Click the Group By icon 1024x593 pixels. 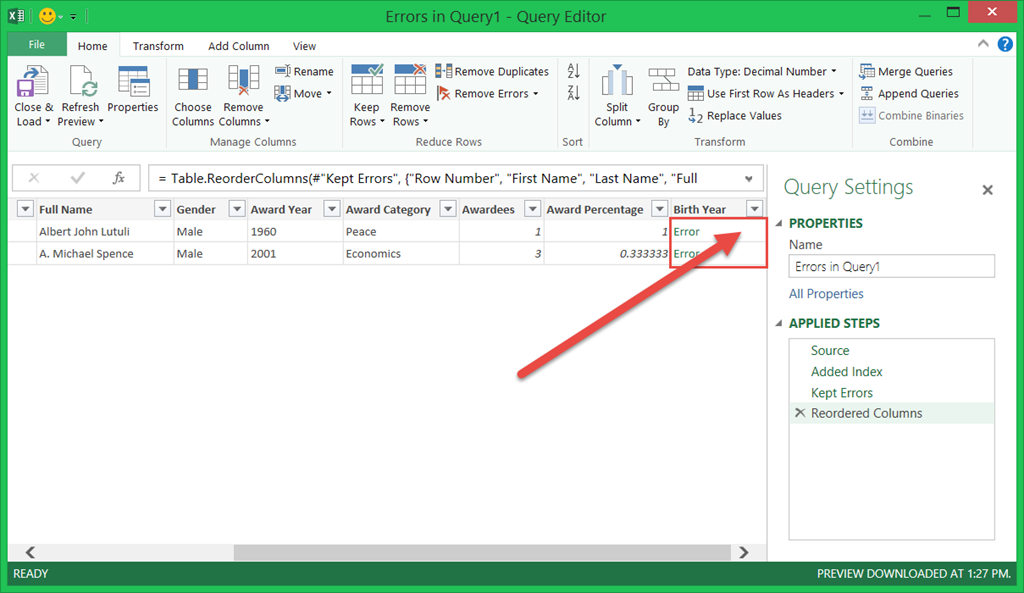[x=663, y=82]
